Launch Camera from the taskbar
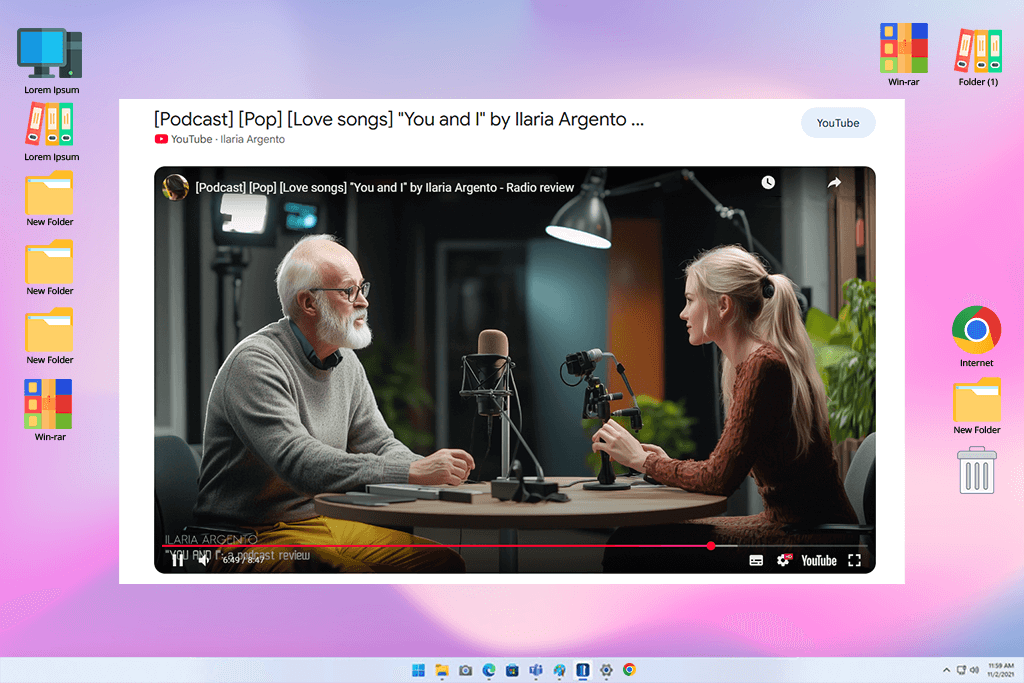 466,670
